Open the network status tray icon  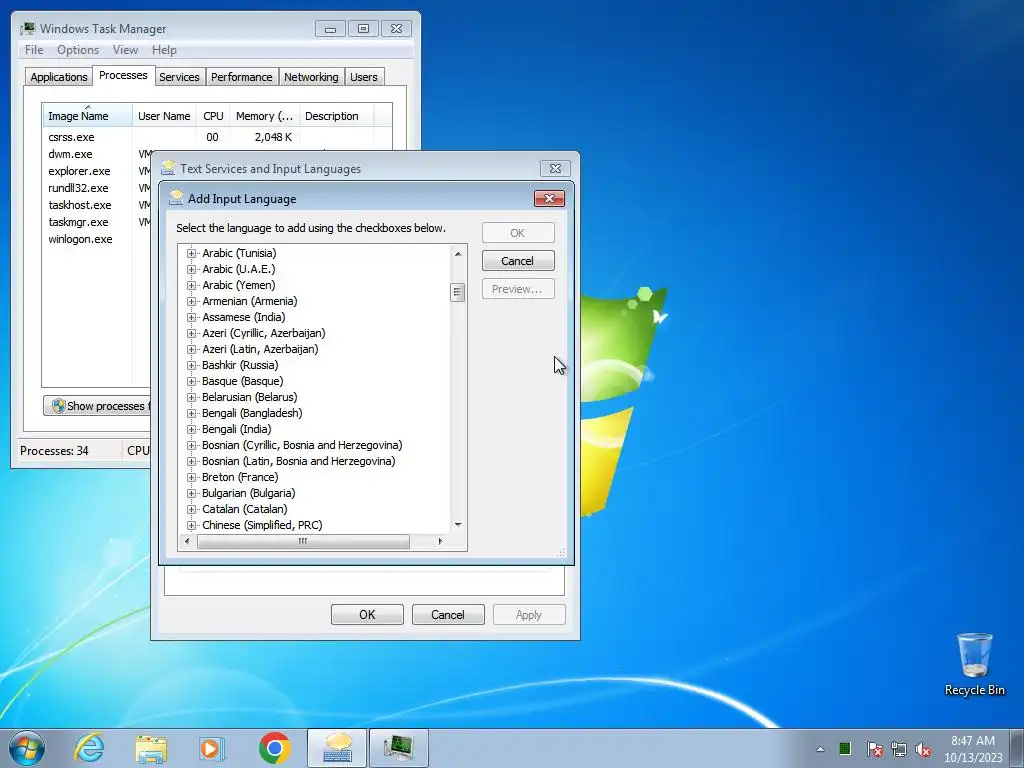tap(899, 749)
